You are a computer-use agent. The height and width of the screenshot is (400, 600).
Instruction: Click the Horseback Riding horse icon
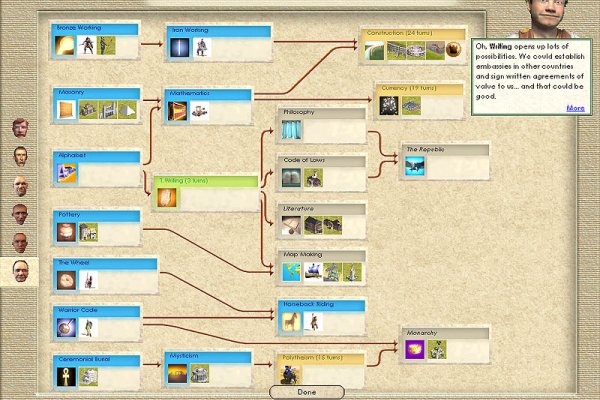[290, 322]
